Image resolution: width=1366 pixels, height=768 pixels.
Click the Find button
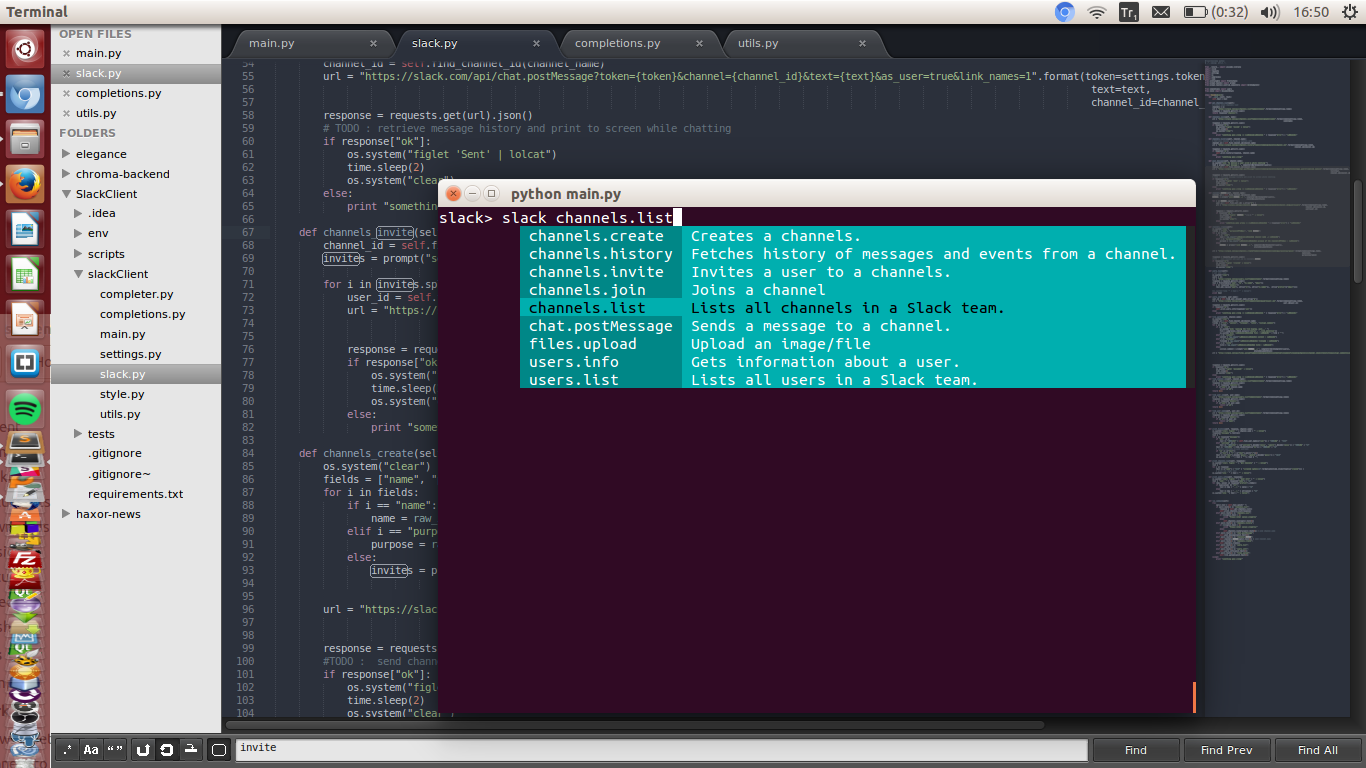(1136, 750)
